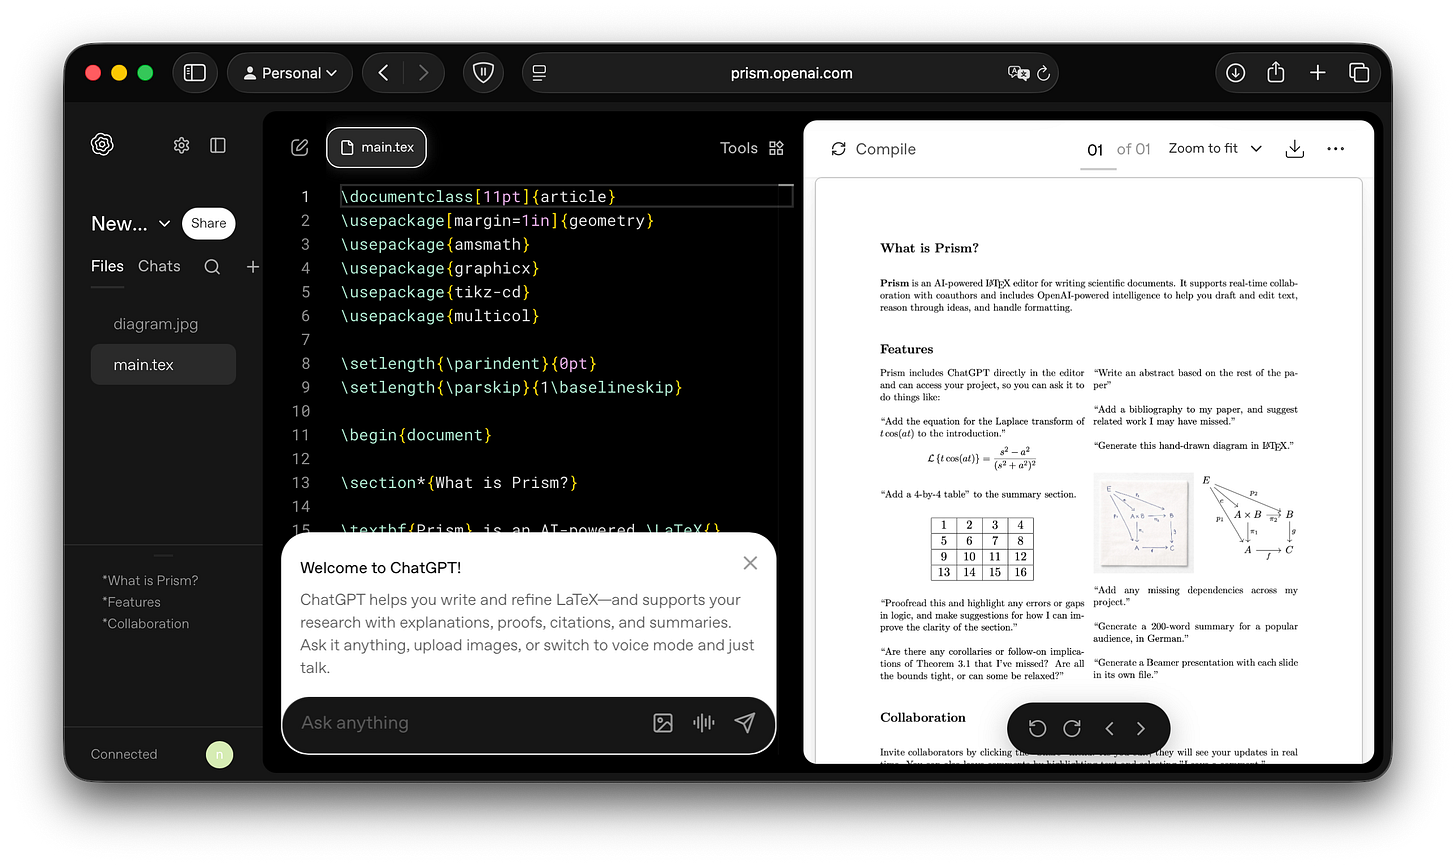Select main.tex in file list
Image resolution: width=1456 pixels, height=866 pixels.
(x=163, y=365)
